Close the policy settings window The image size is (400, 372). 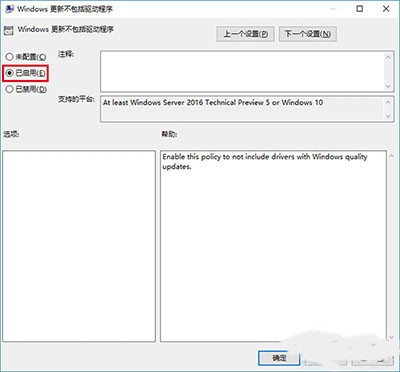pyautogui.click(x=386, y=9)
